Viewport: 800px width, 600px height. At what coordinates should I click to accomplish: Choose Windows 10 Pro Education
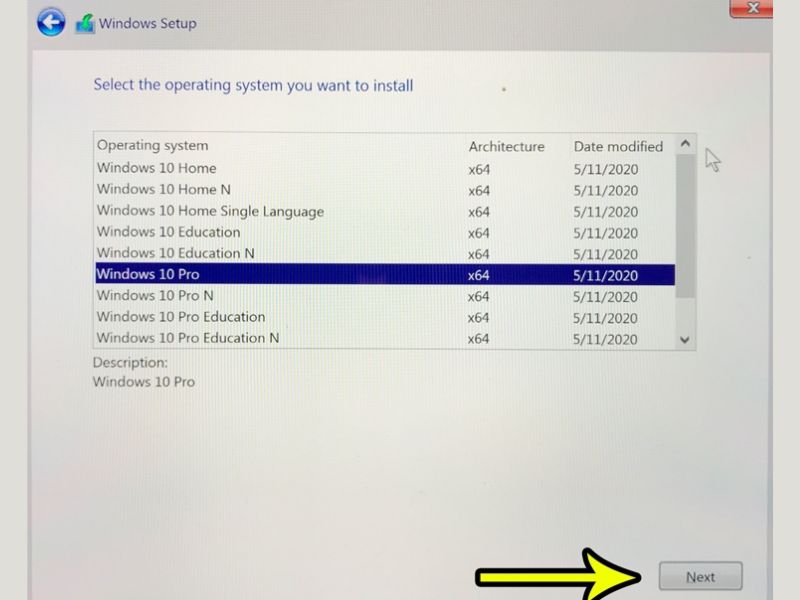385,317
